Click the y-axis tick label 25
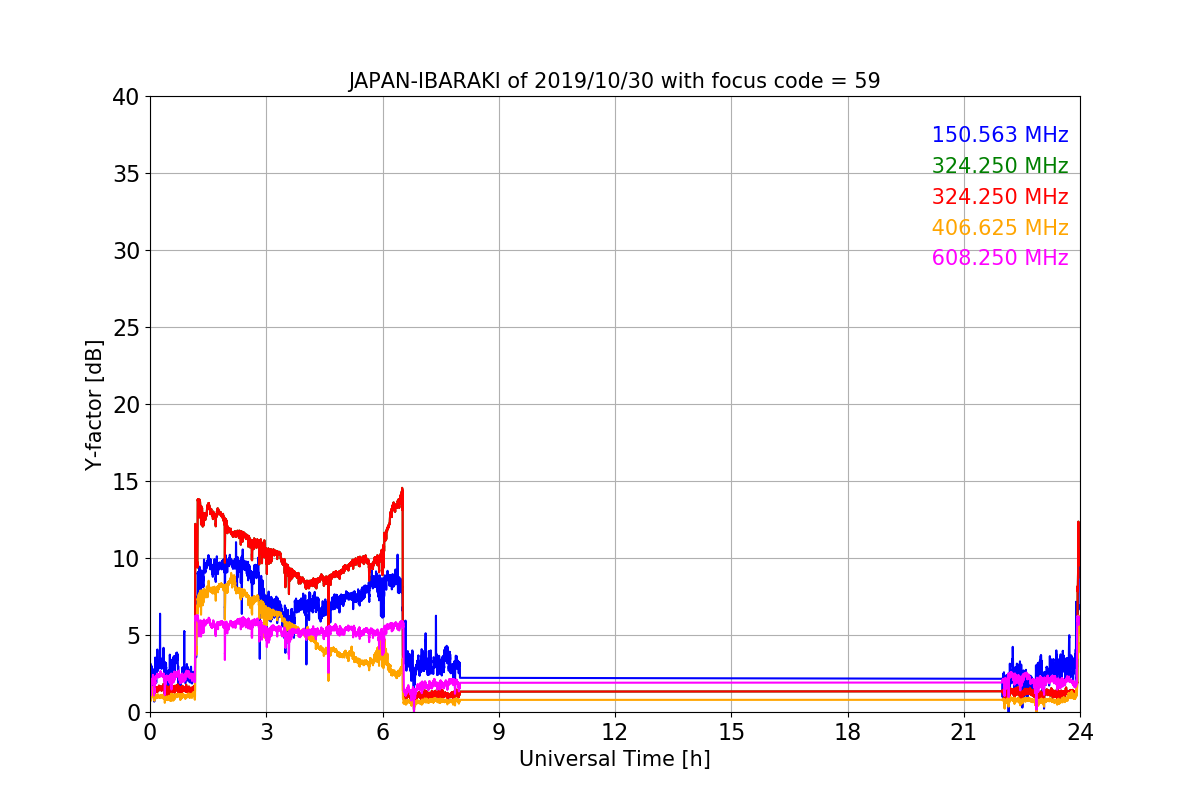 click(x=127, y=328)
